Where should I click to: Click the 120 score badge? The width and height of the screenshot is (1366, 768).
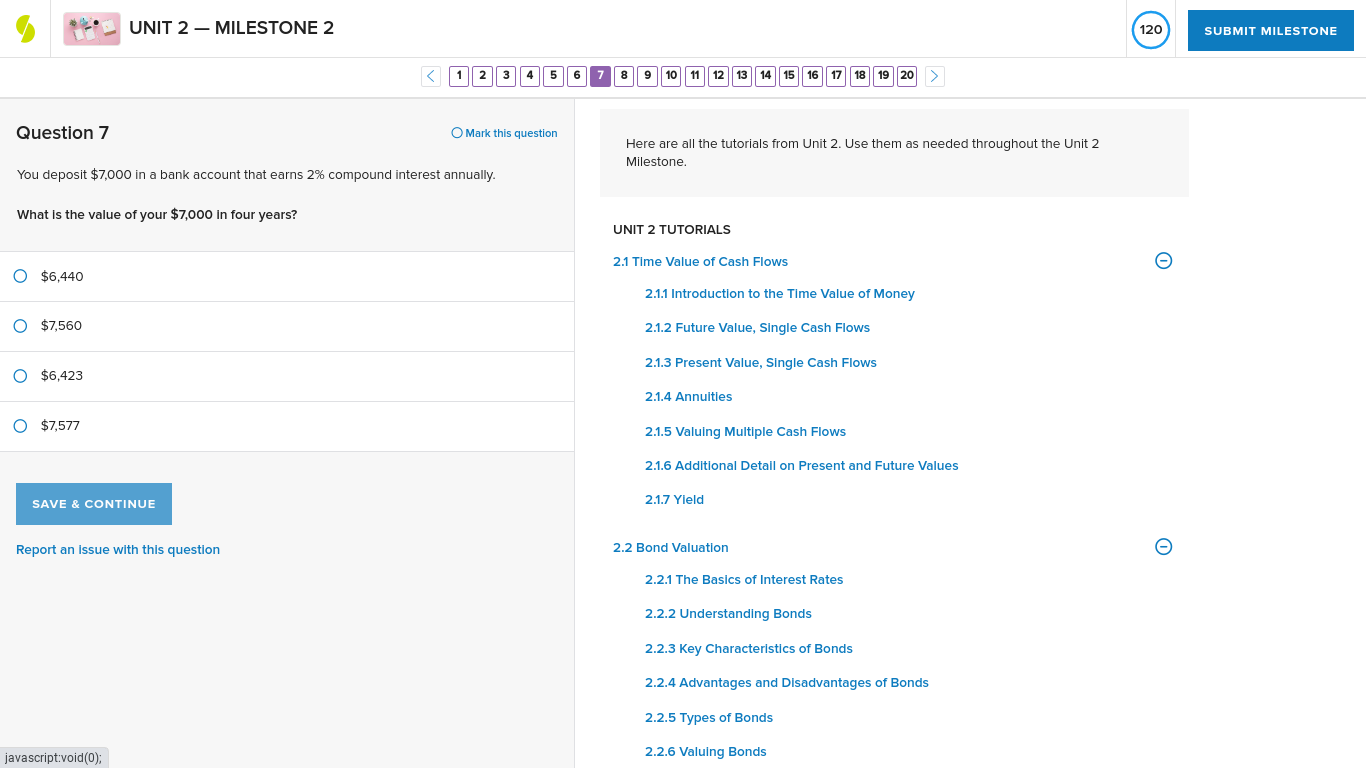coord(1150,30)
